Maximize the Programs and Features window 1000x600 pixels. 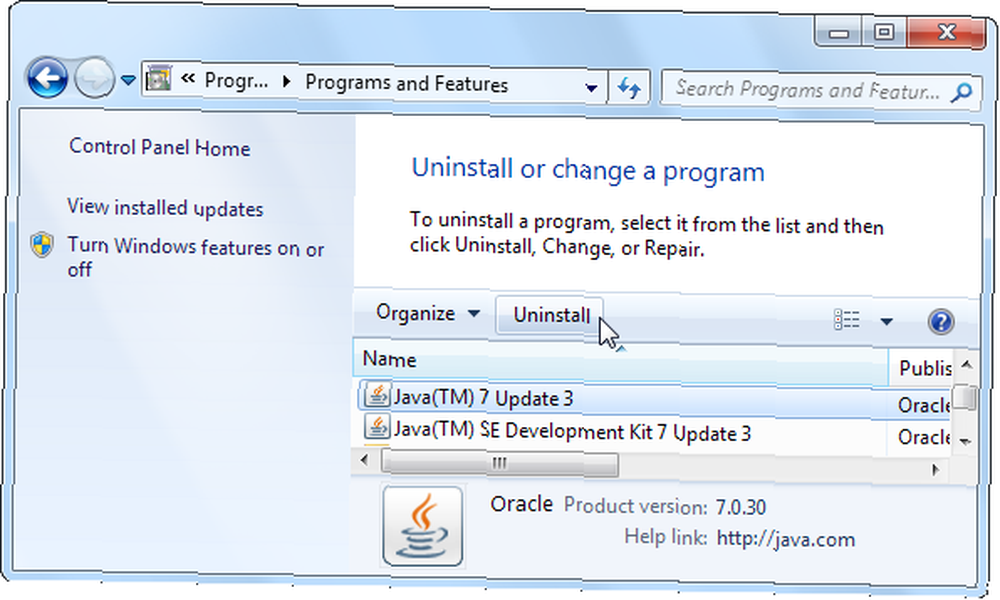point(884,32)
